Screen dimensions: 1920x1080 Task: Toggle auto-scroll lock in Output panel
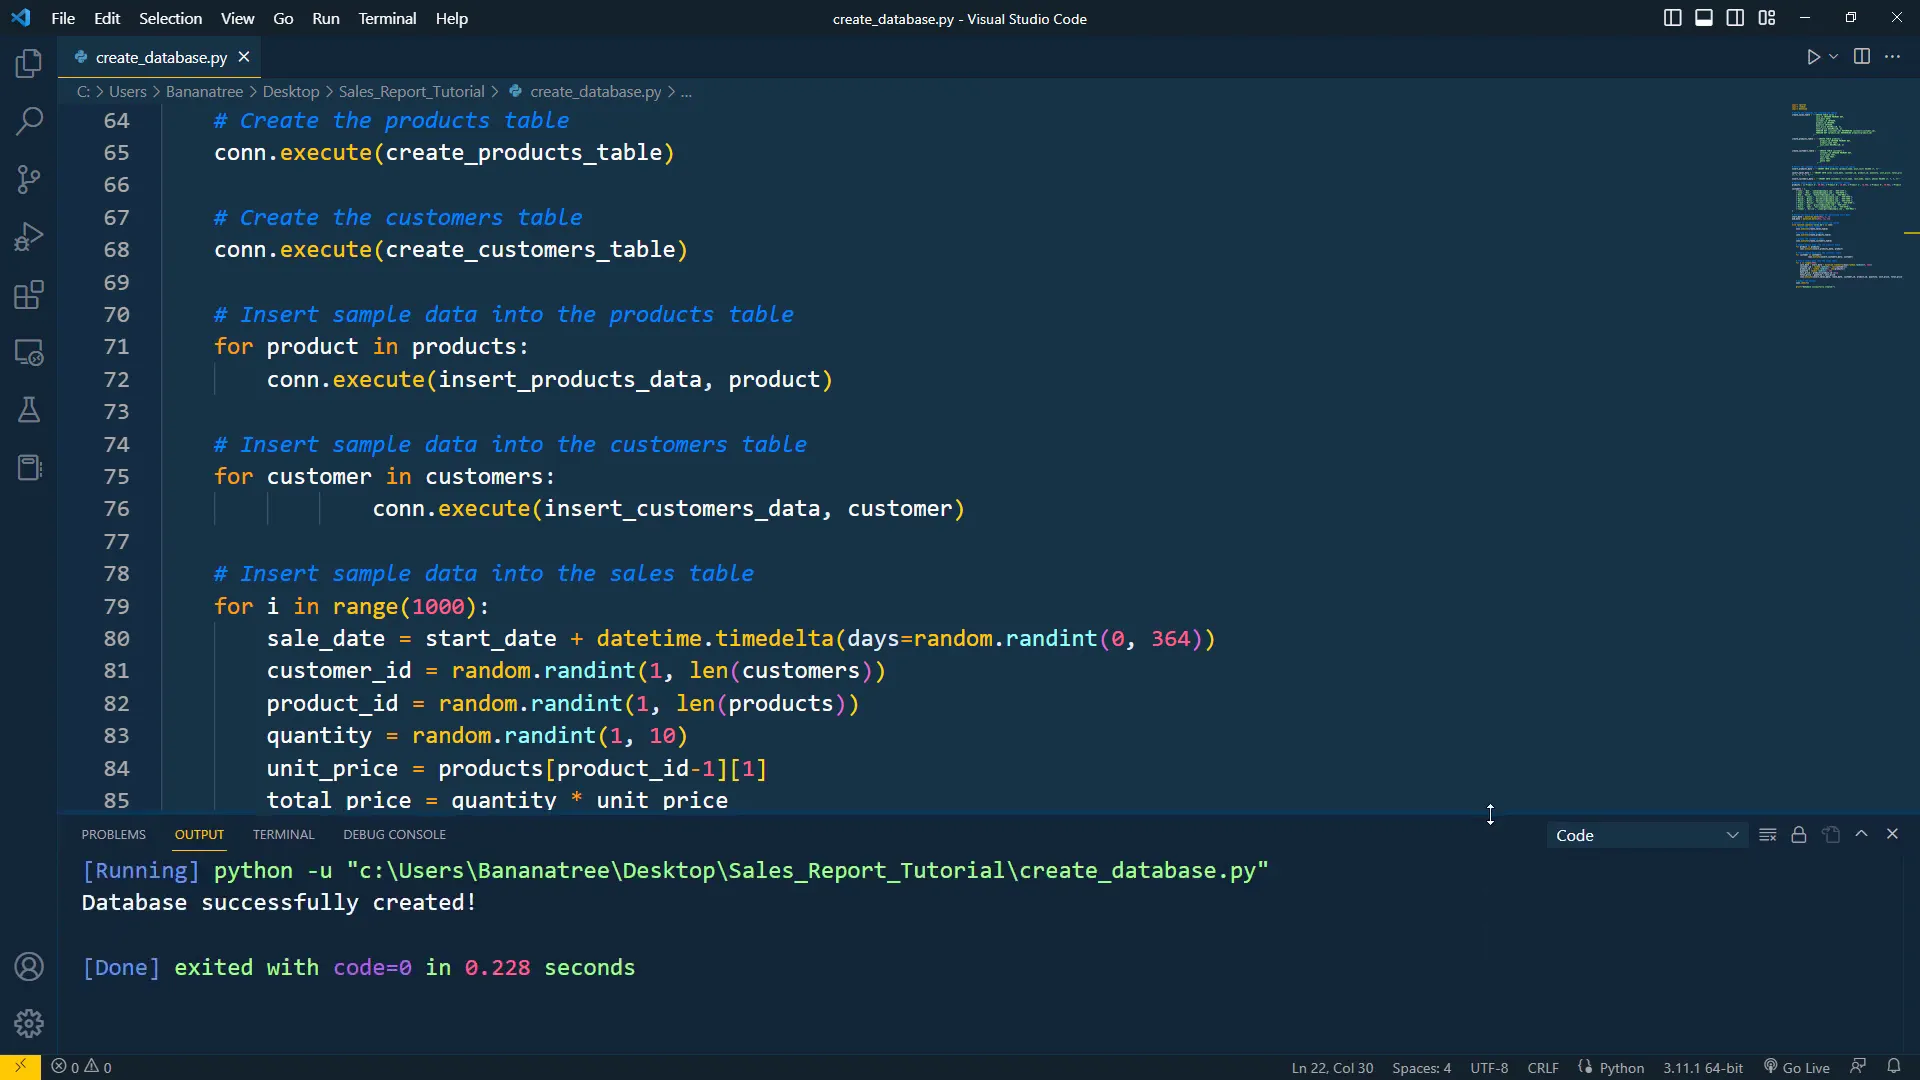pos(1799,834)
